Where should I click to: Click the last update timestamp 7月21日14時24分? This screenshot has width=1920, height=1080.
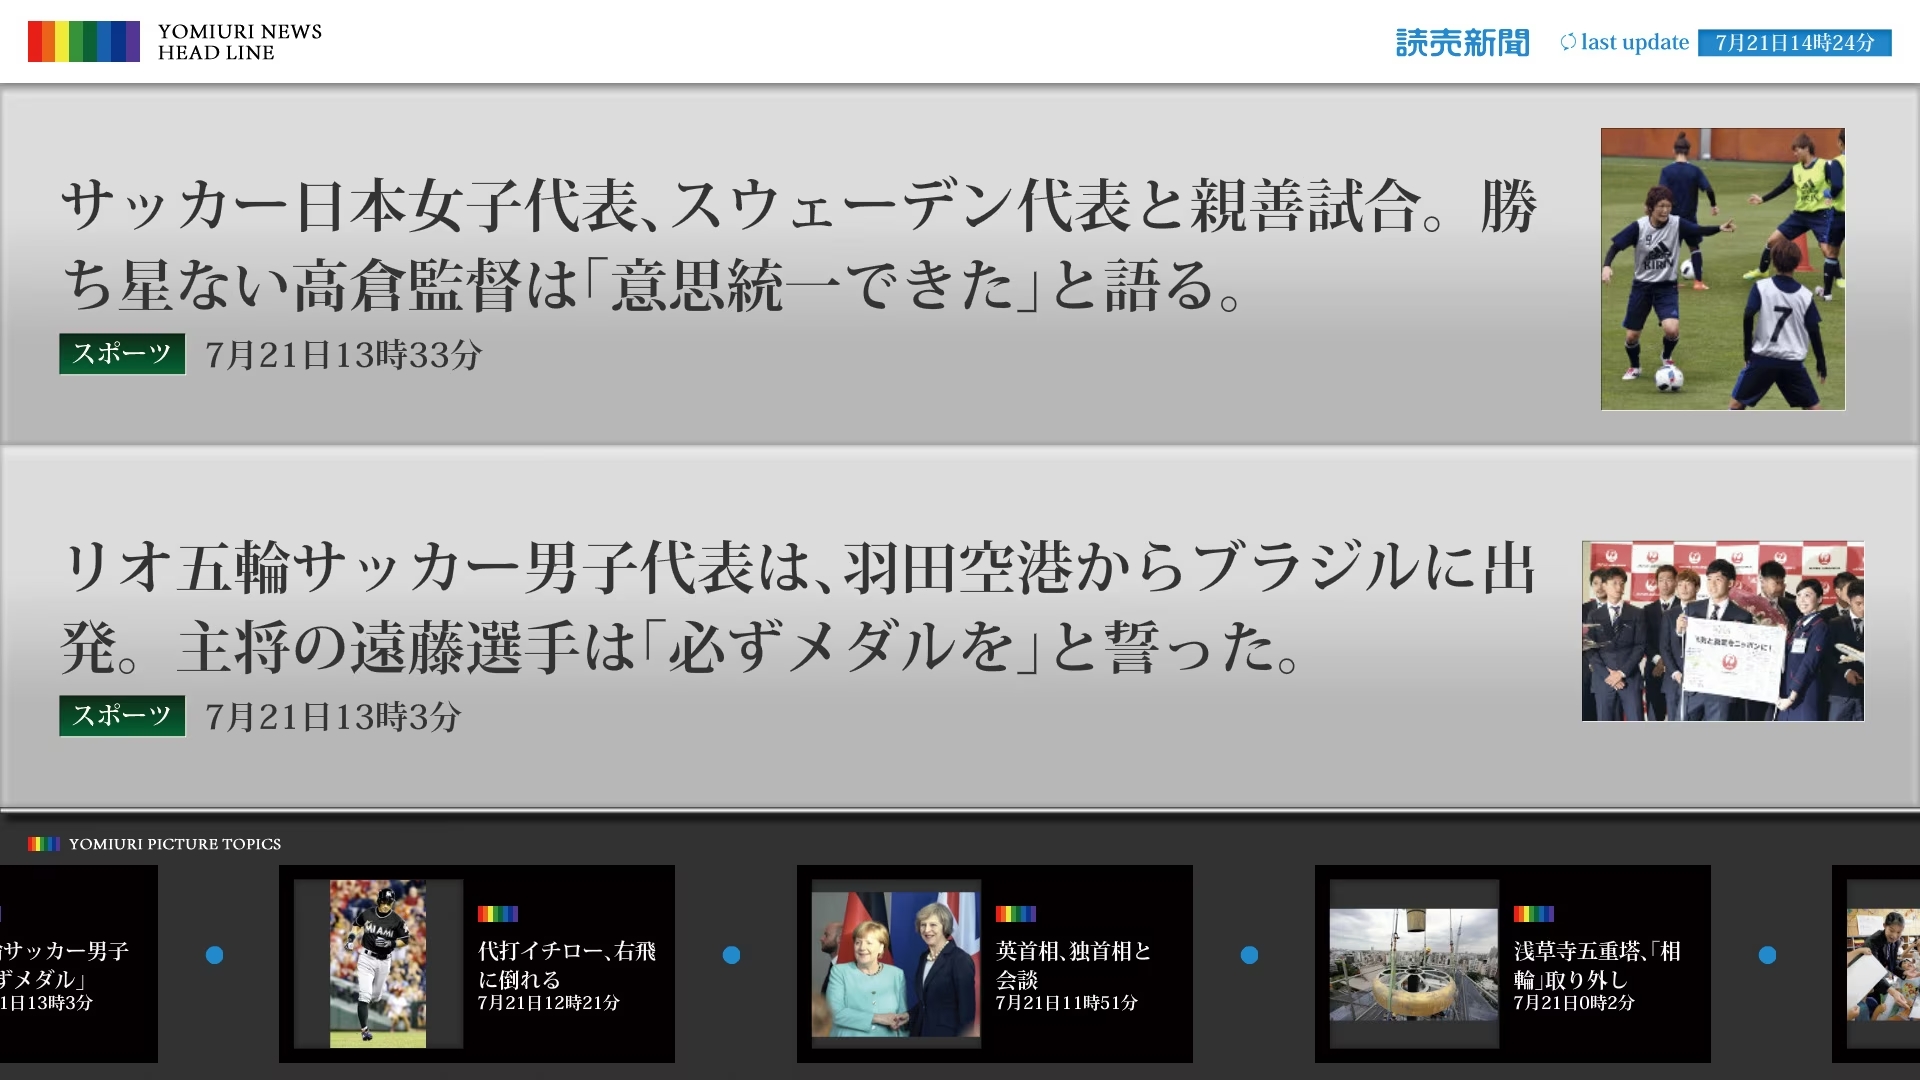(x=1794, y=42)
